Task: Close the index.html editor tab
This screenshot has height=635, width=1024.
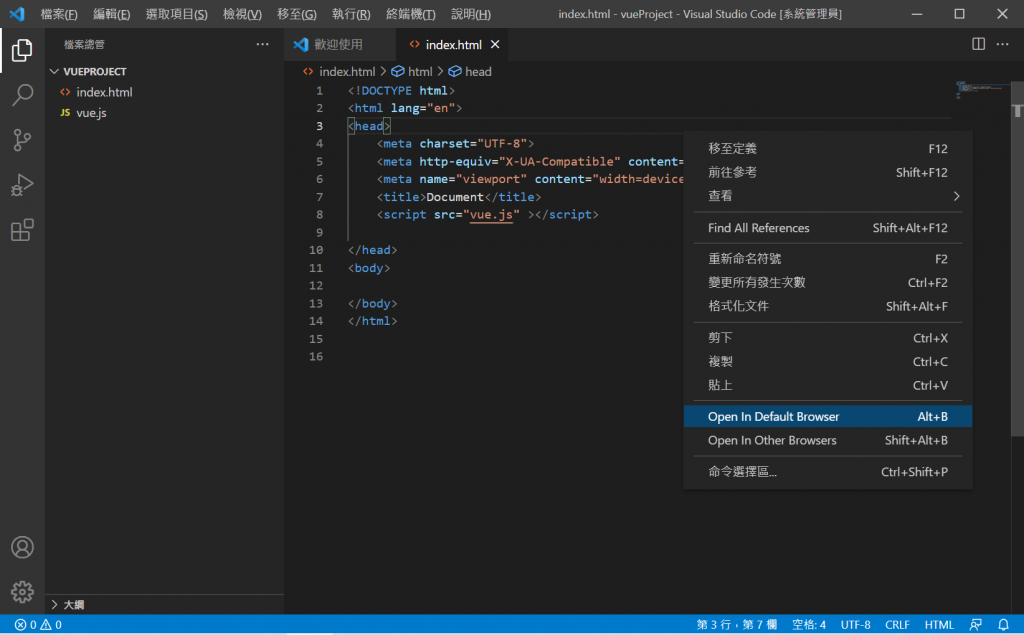Action: pos(495,44)
